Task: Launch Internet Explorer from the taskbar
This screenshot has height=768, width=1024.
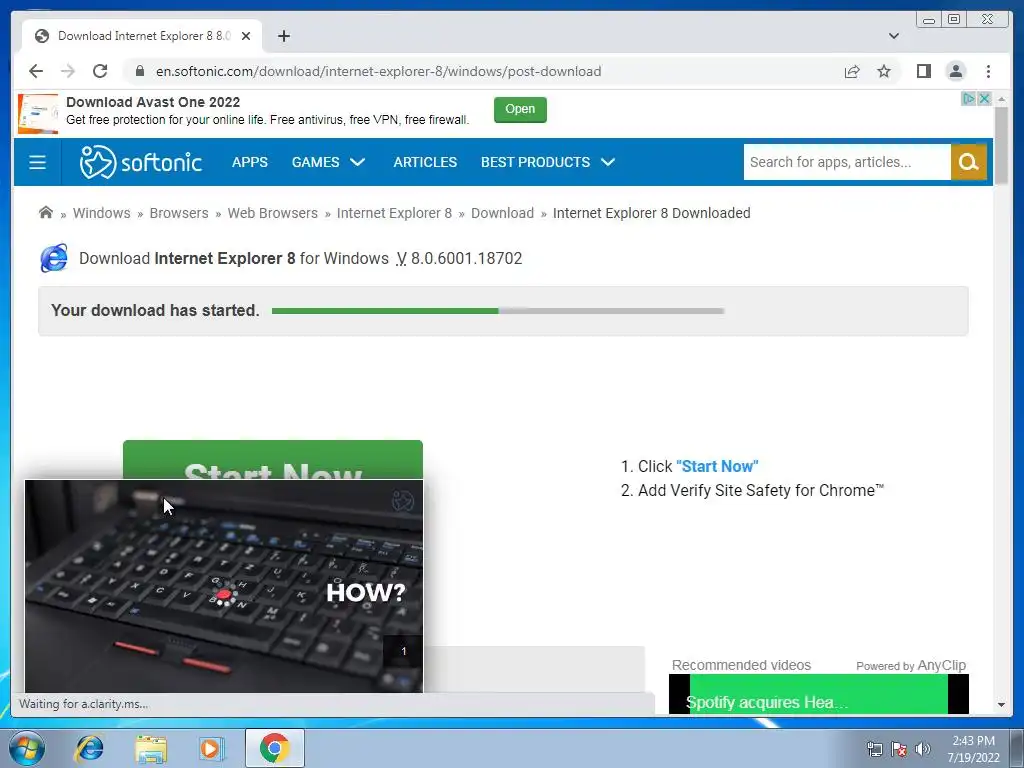Action: point(89,748)
